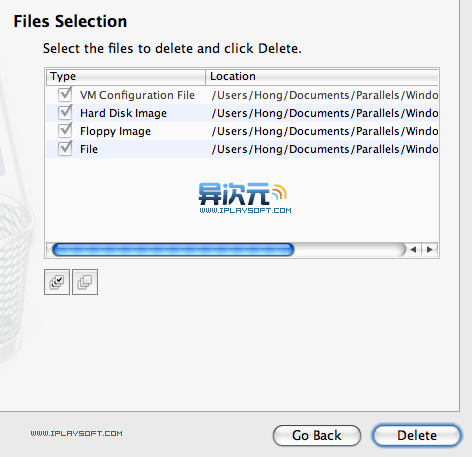This screenshot has height=457, width=472.
Task: Click the blue horizontal scrollbar thumb
Action: point(173,250)
